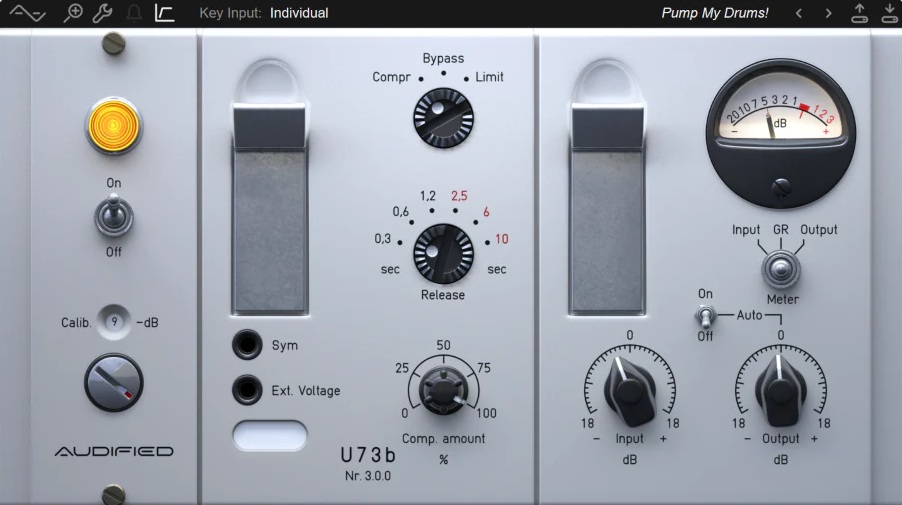This screenshot has width=902, height=505.
Task: Click the Nr. 3.0.0 version text
Action: tap(368, 476)
